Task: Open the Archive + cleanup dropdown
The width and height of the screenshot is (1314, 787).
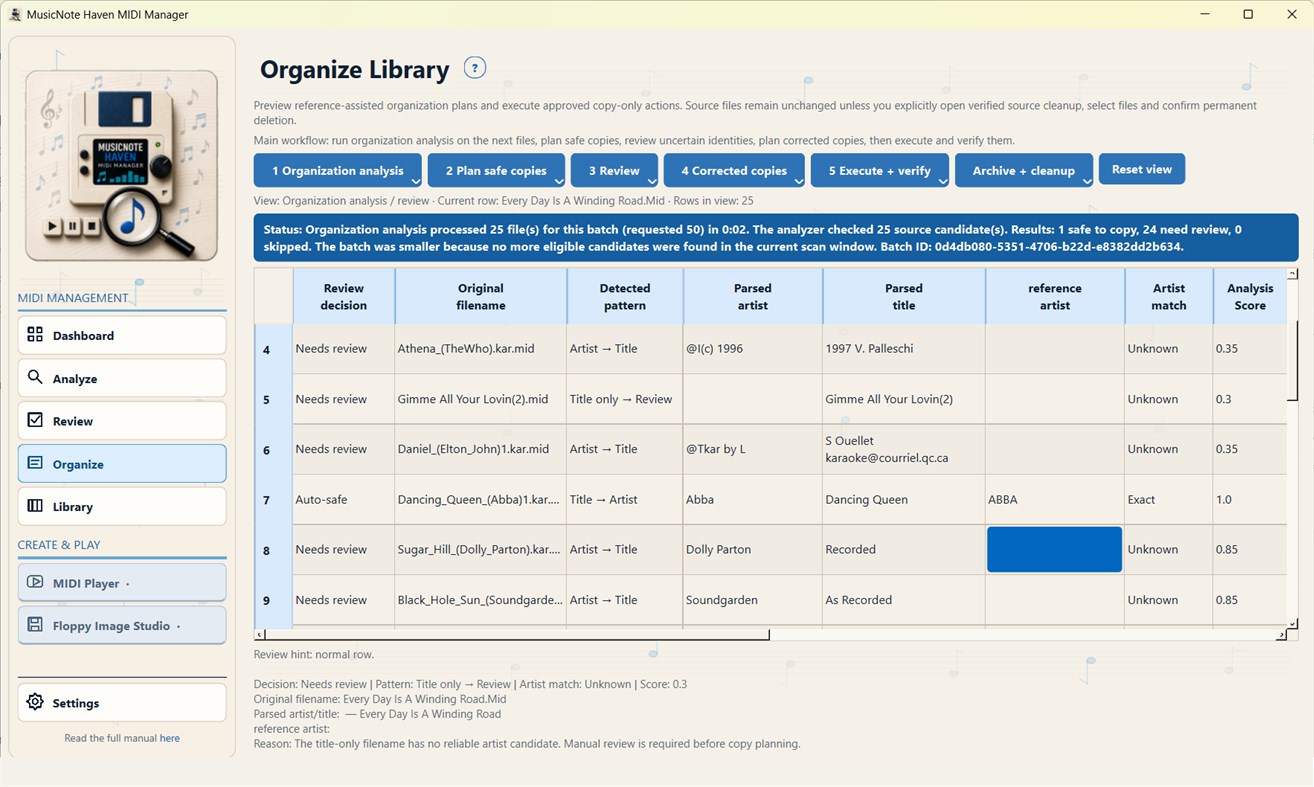Action: [1087, 181]
